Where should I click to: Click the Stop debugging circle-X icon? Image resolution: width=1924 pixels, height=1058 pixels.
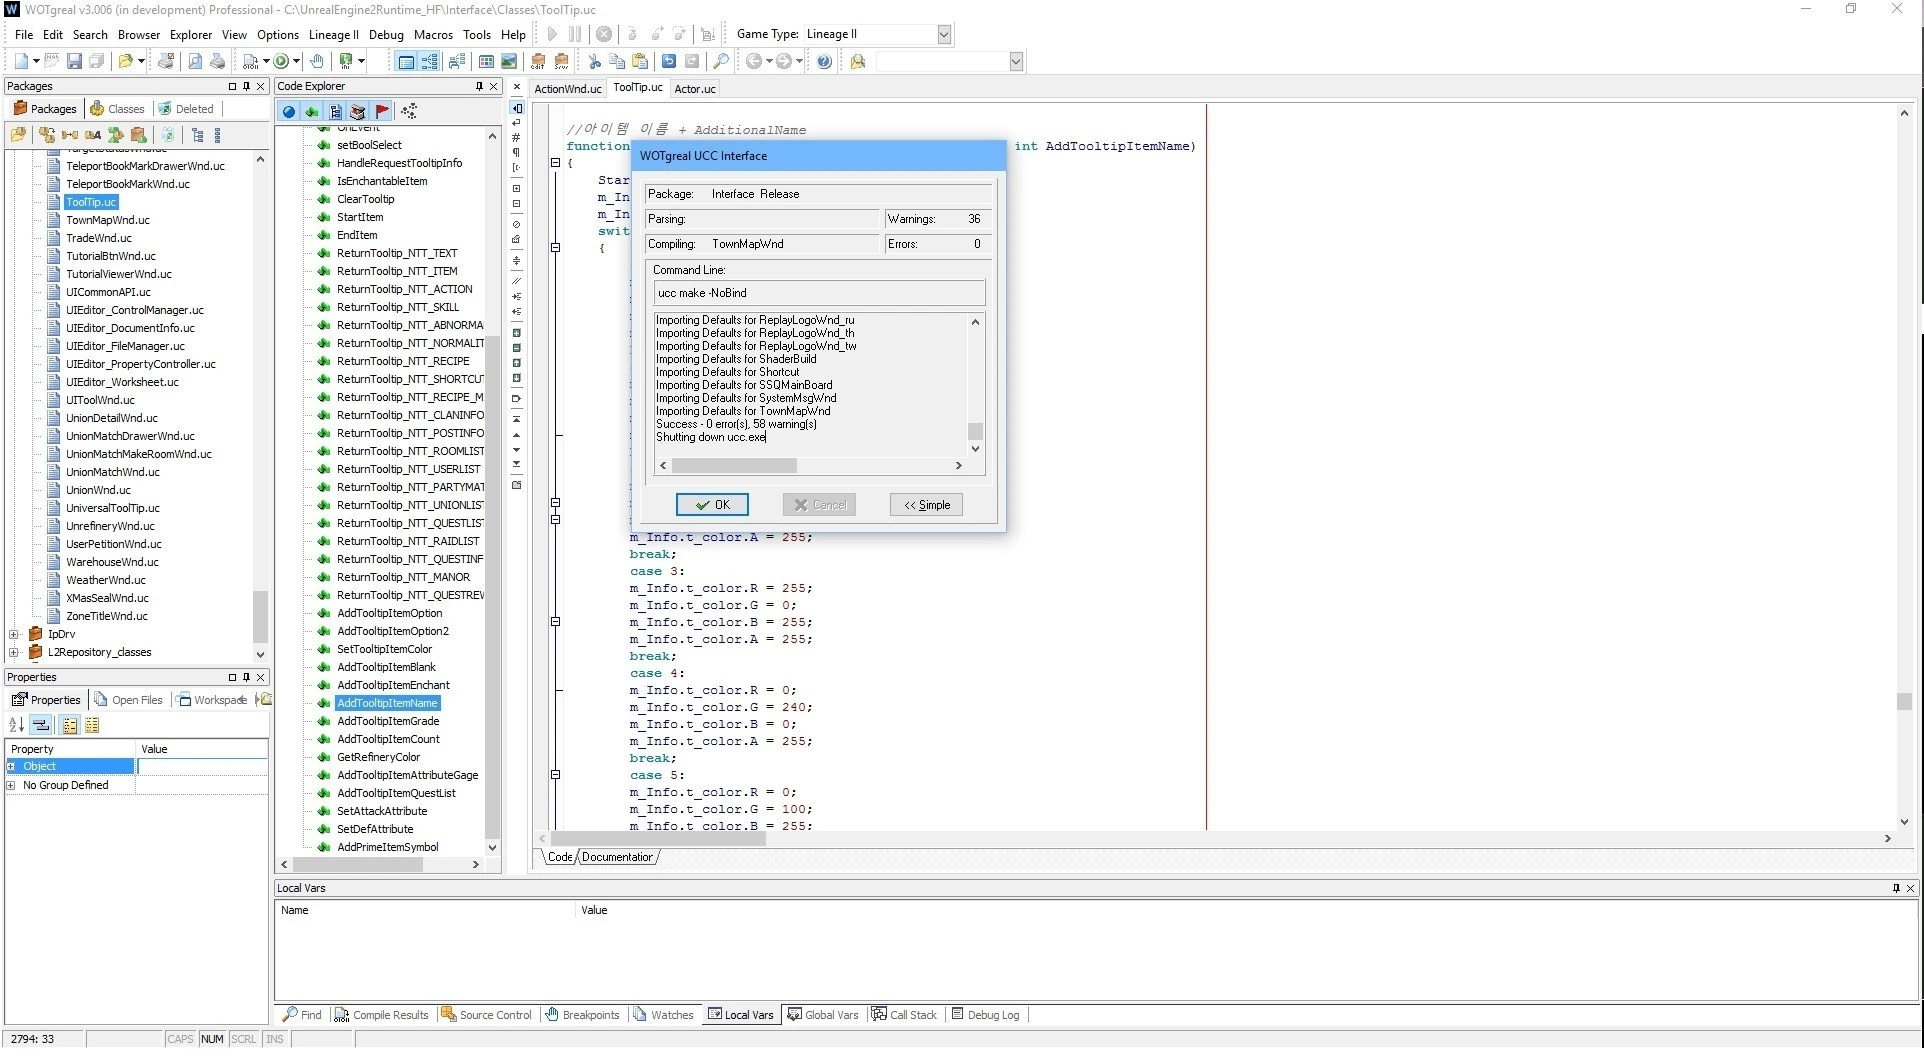coord(604,34)
